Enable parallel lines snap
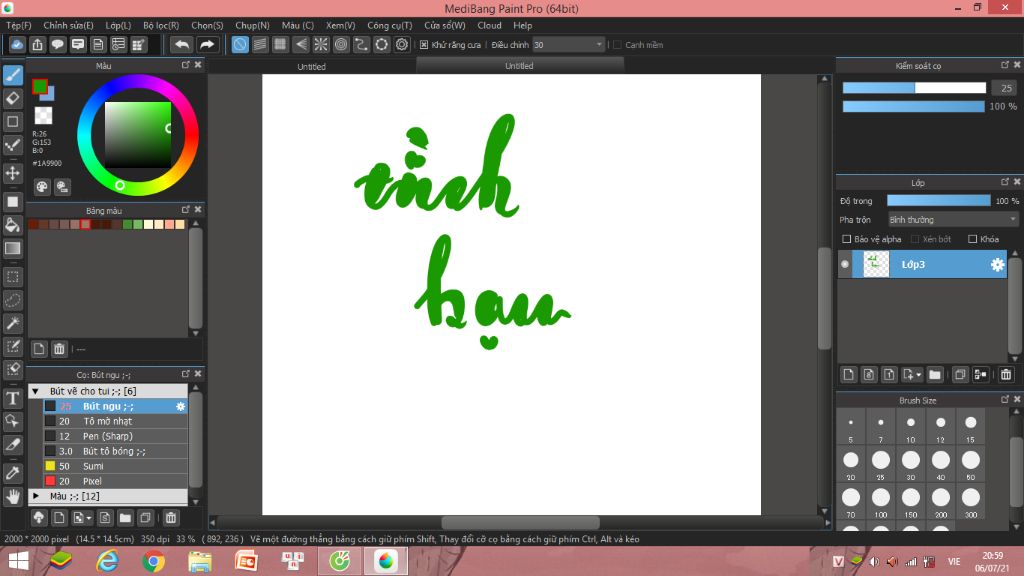 [x=260, y=44]
